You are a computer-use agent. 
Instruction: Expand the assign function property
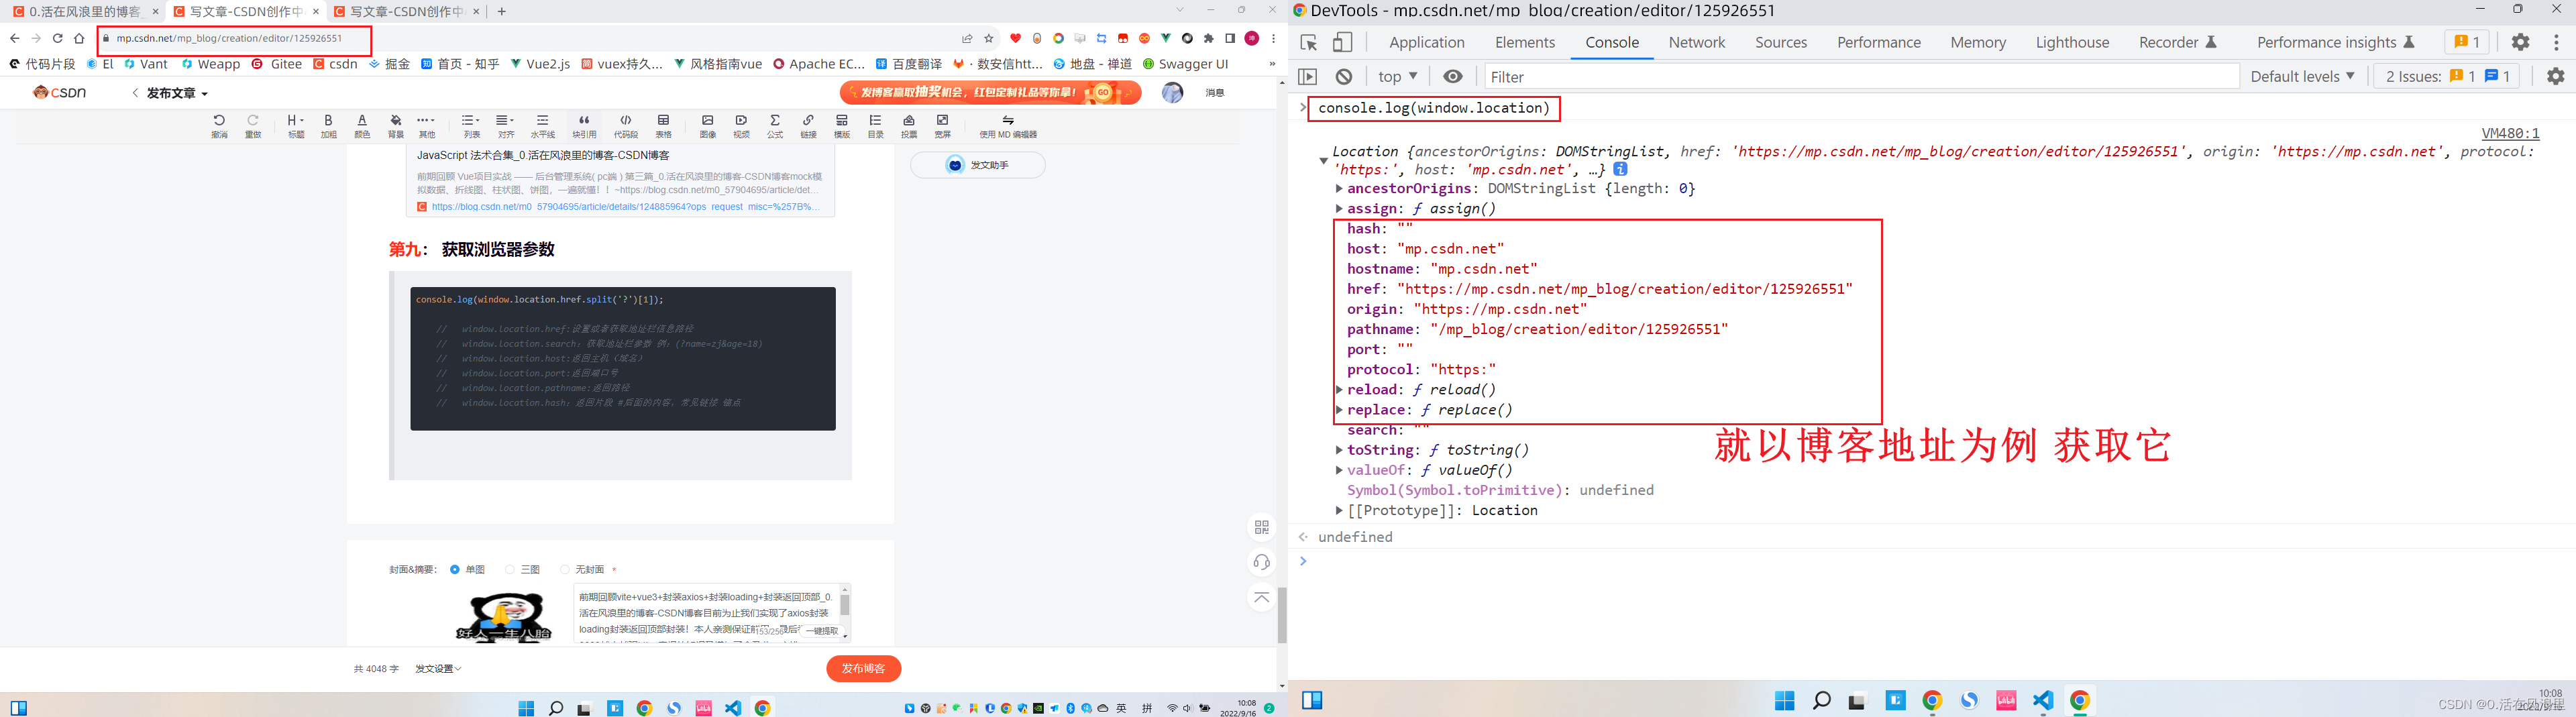tap(1339, 208)
